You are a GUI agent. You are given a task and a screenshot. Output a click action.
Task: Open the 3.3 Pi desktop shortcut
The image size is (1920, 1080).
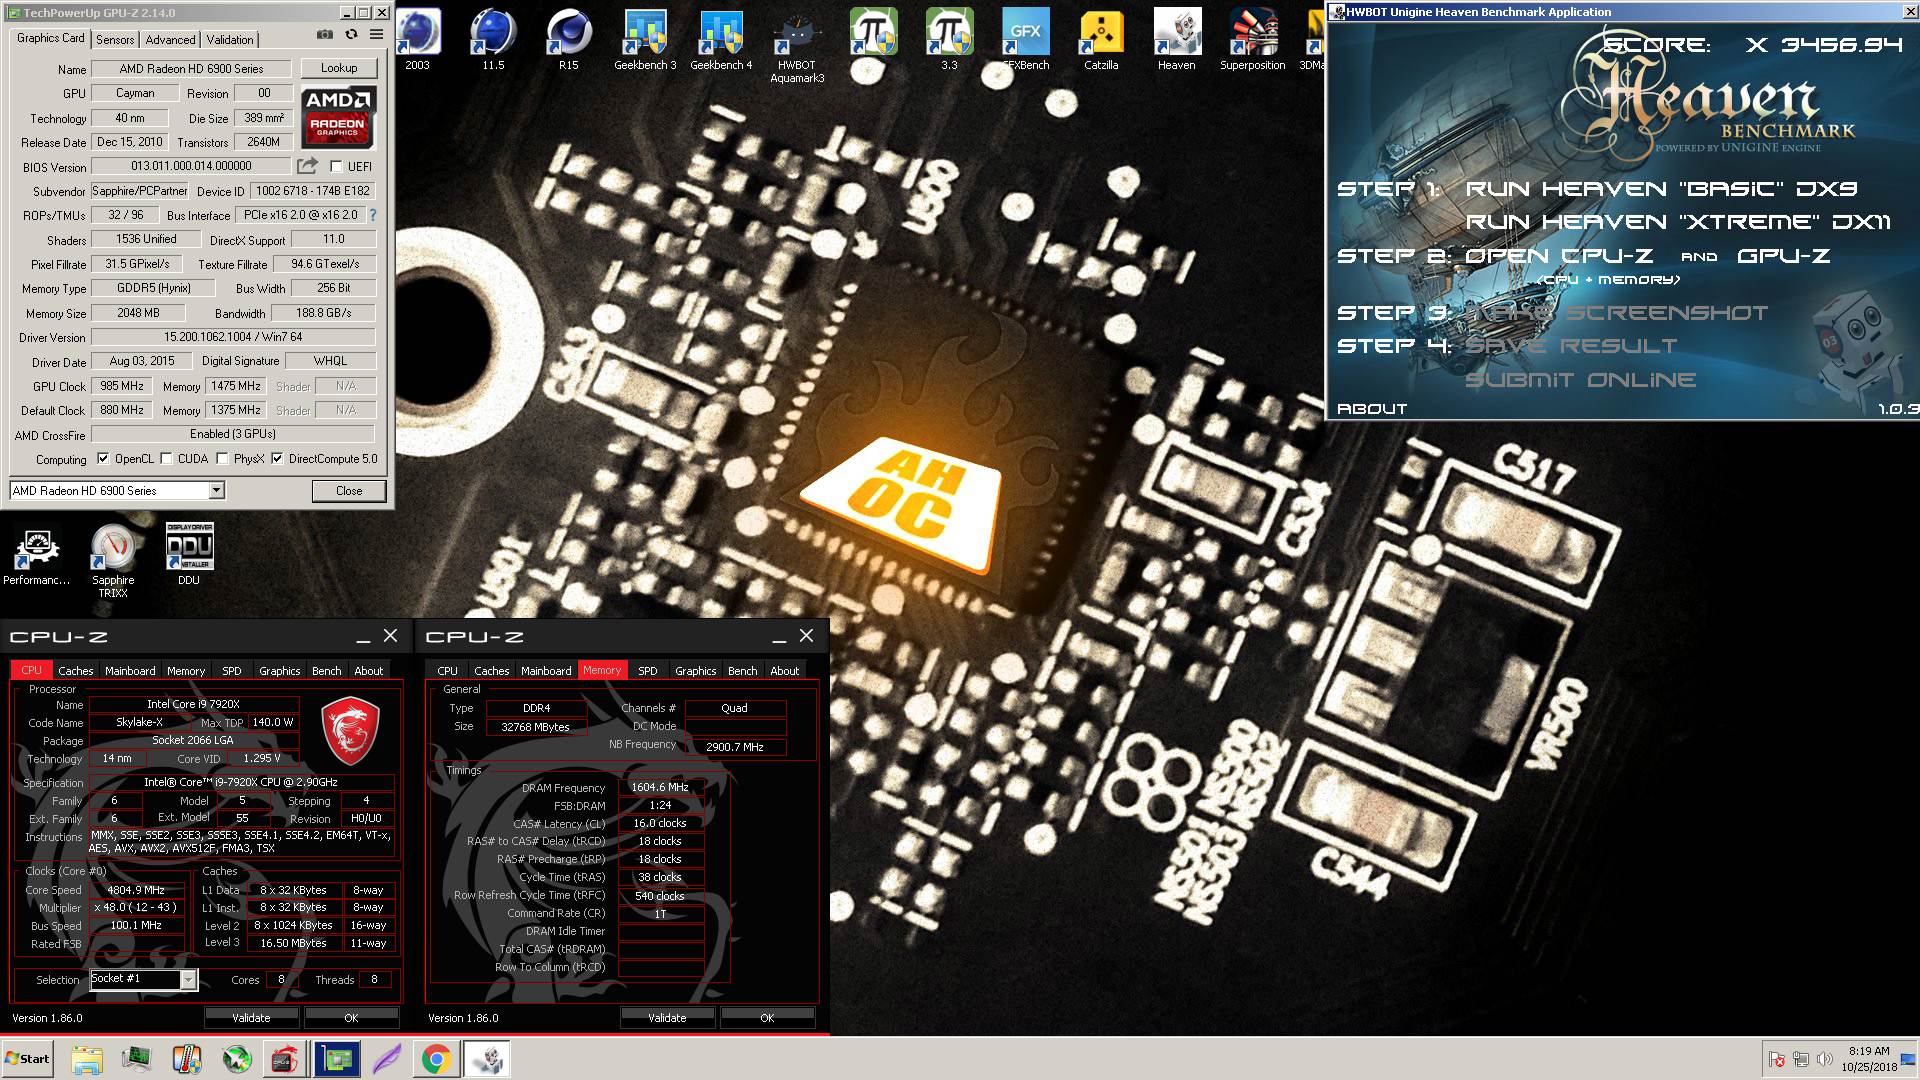(x=949, y=40)
